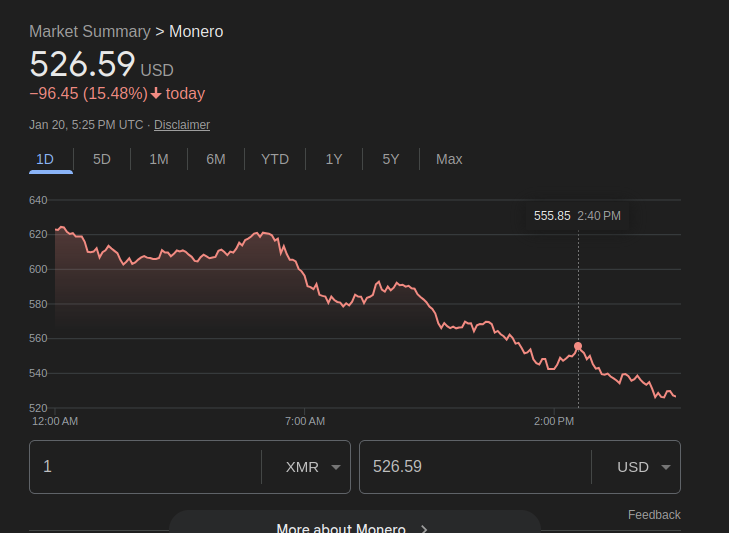Switch to the 1M chart tab
This screenshot has height=533, width=729.
[159, 159]
